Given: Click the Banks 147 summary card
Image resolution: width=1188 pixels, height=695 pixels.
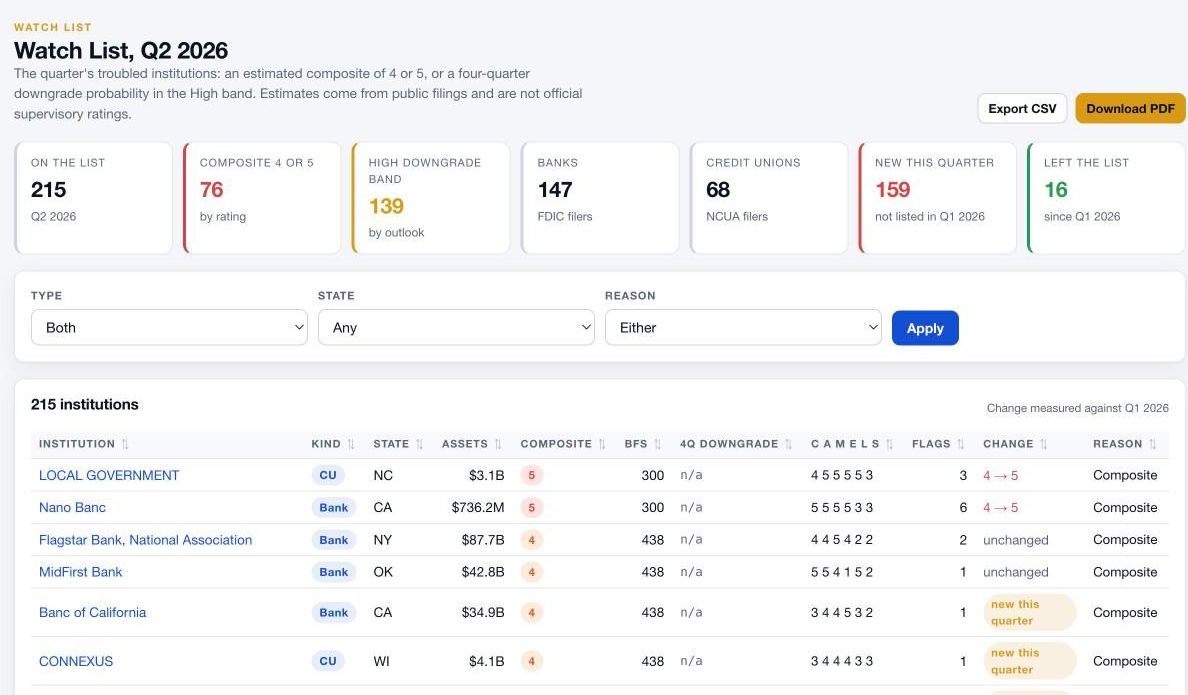Looking at the screenshot, I should point(600,198).
